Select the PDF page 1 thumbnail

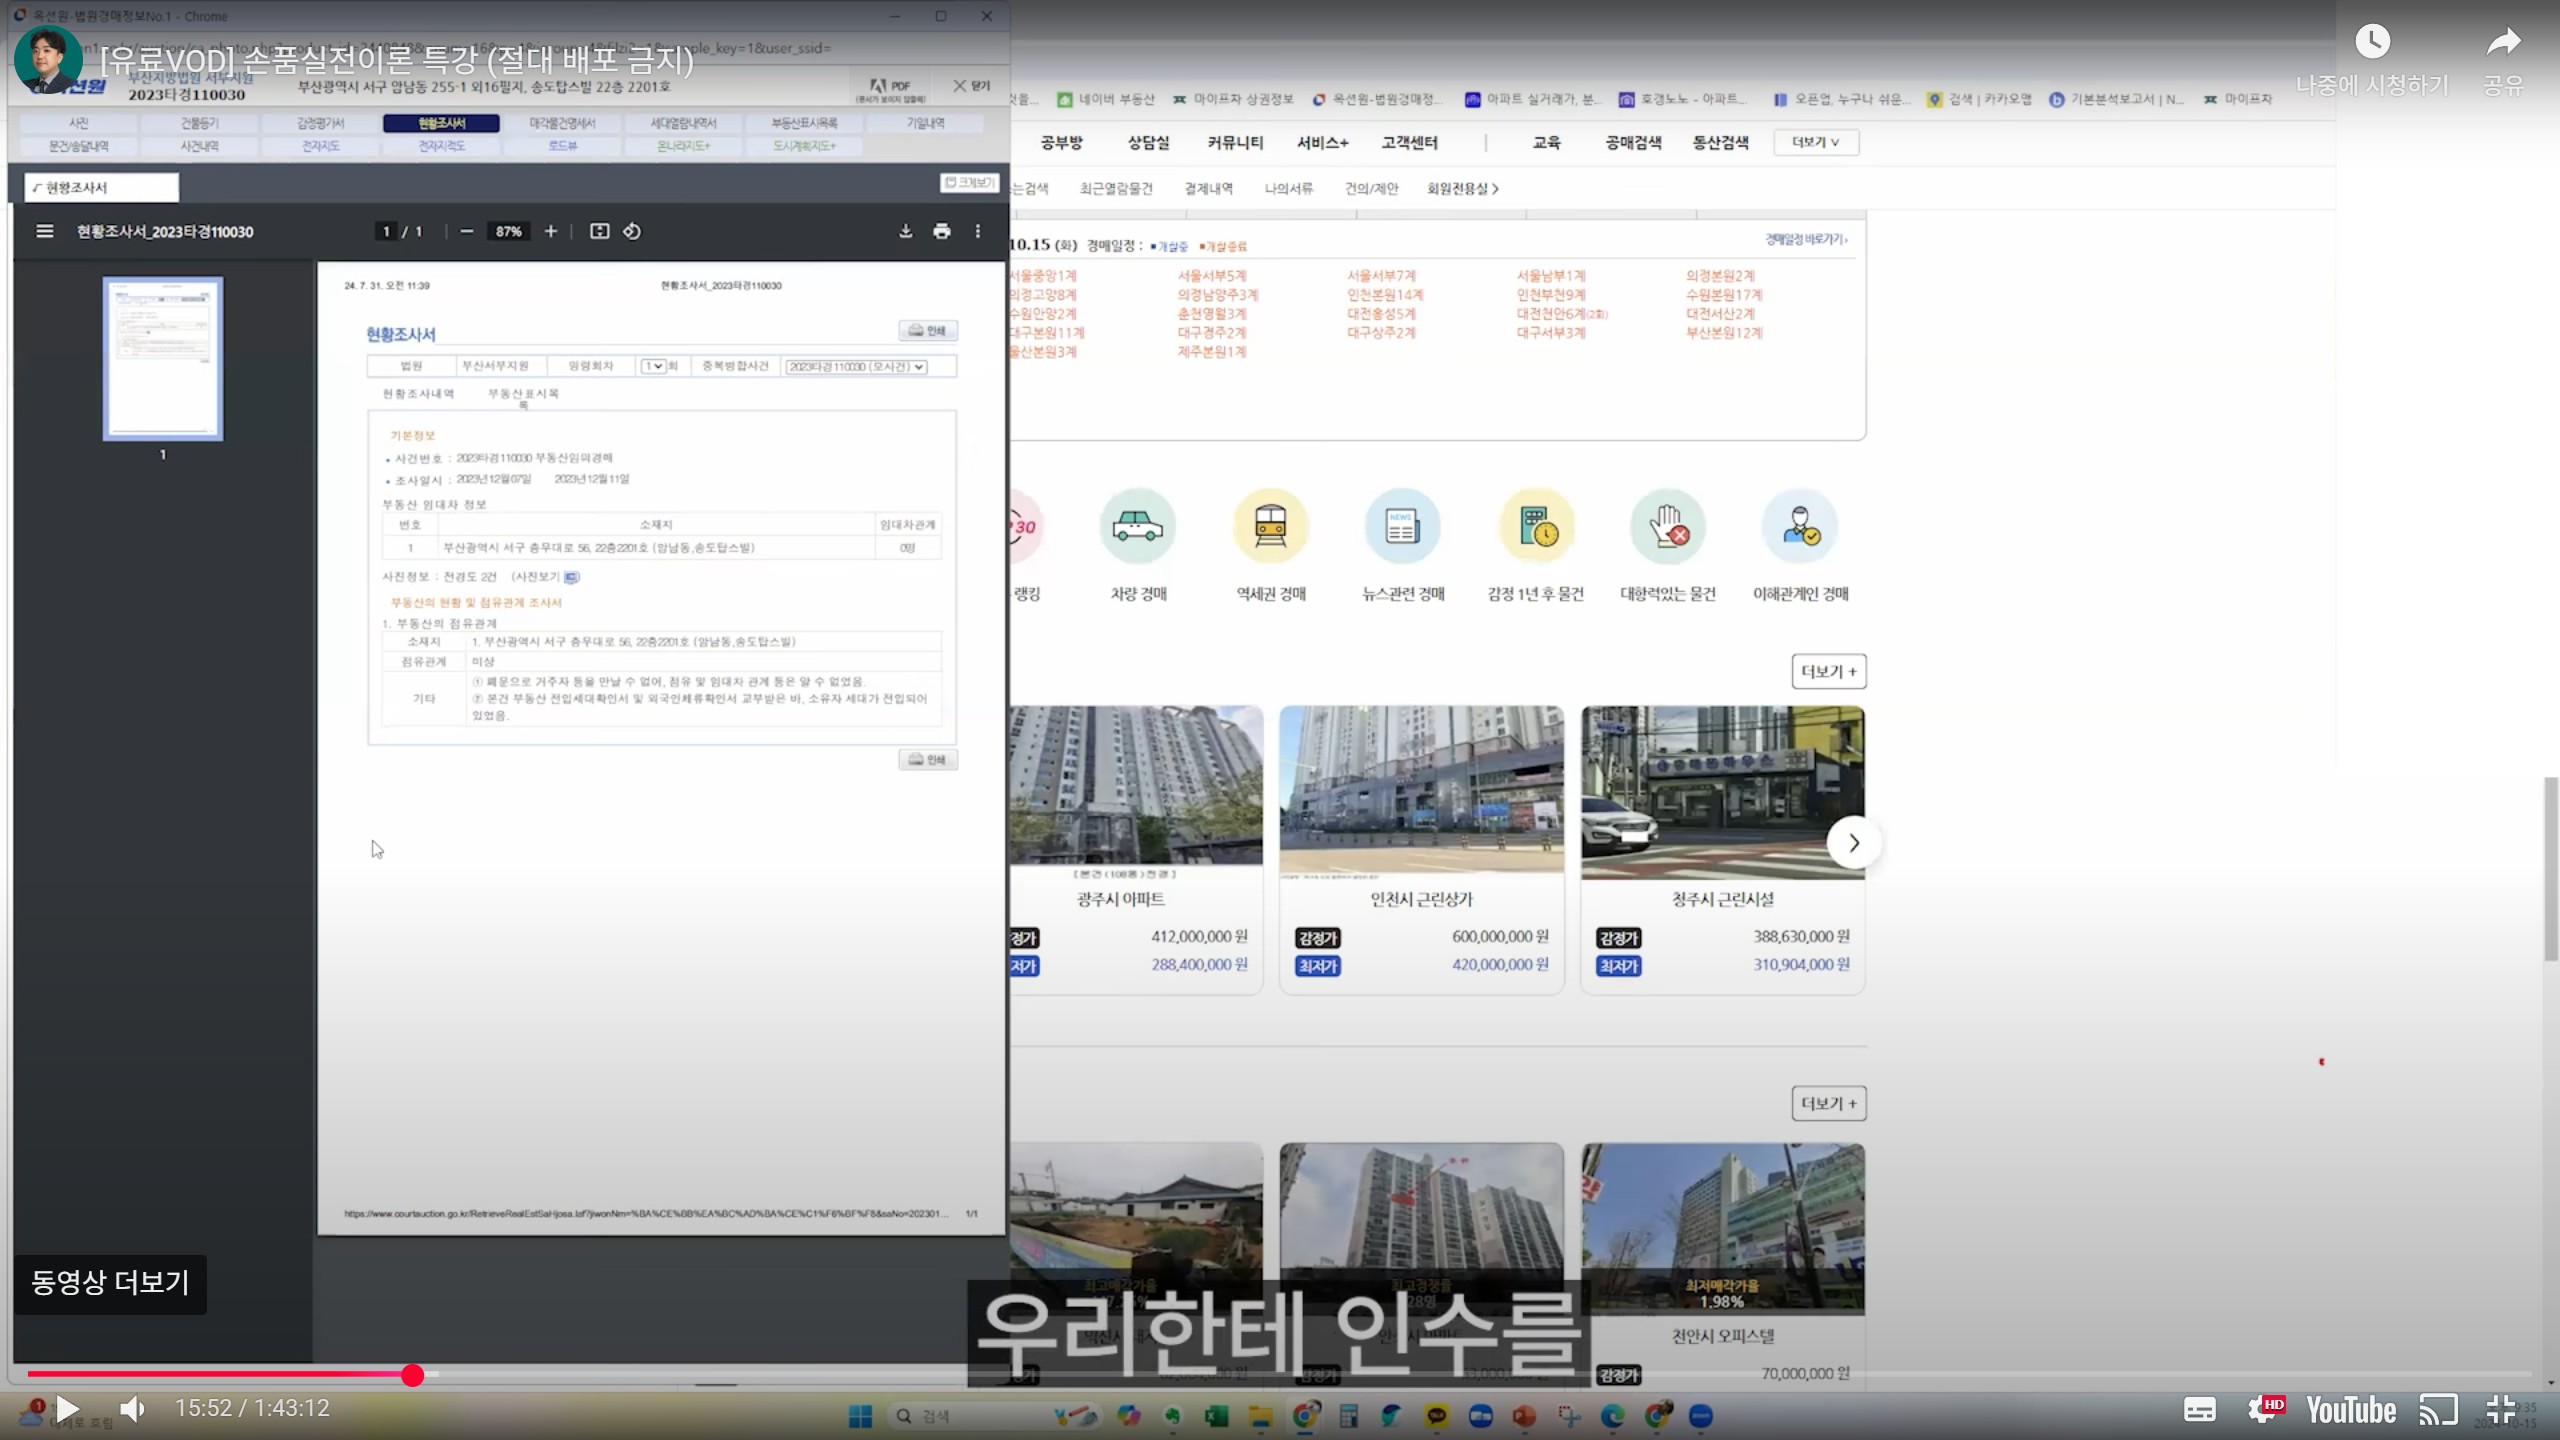163,359
